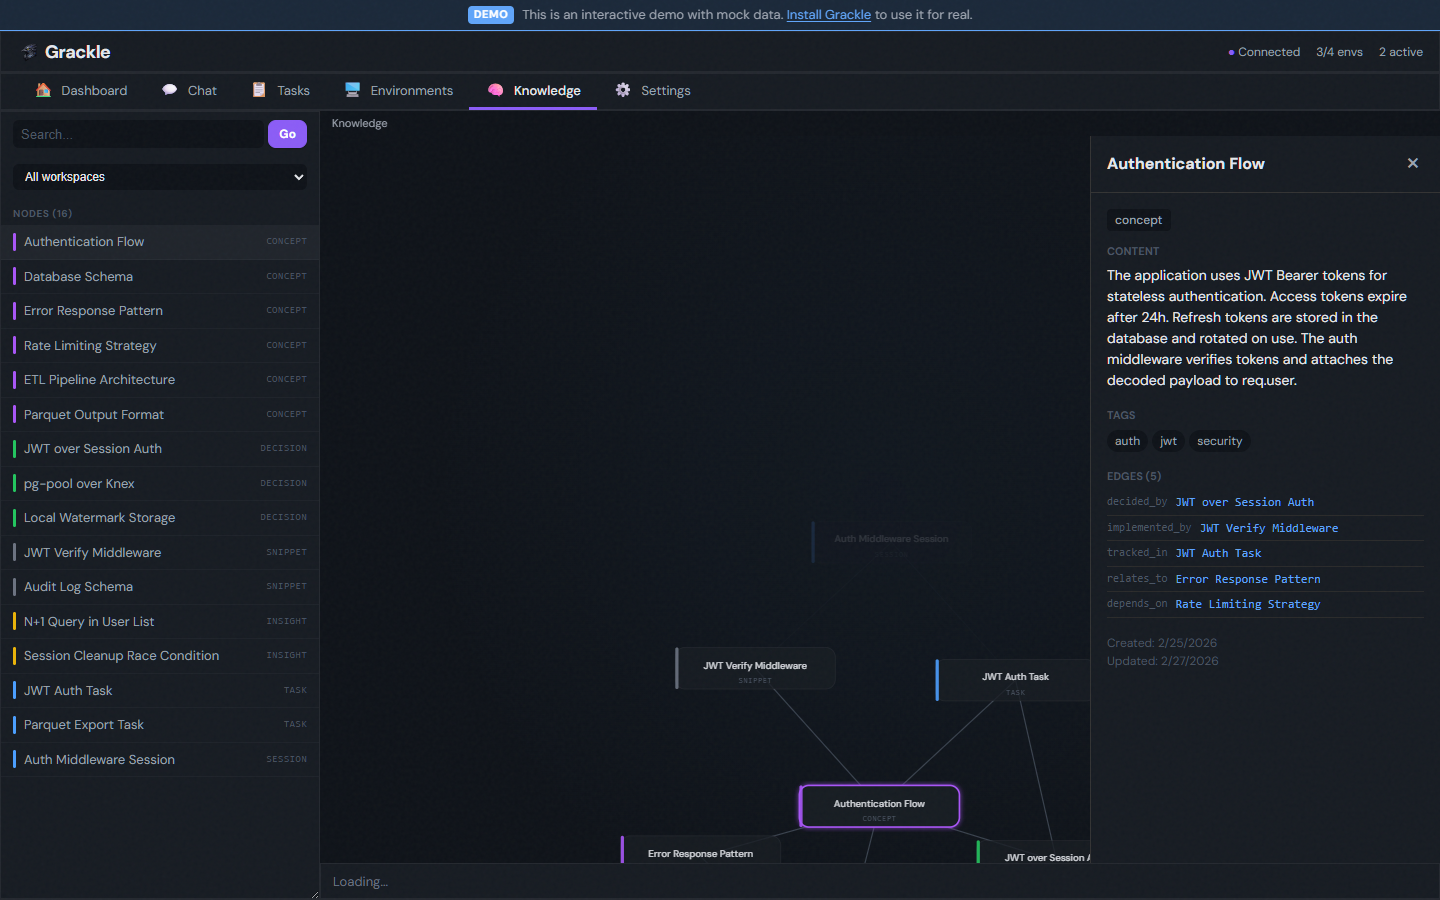
Task: Toggle the auth tag filter
Action: (1126, 441)
